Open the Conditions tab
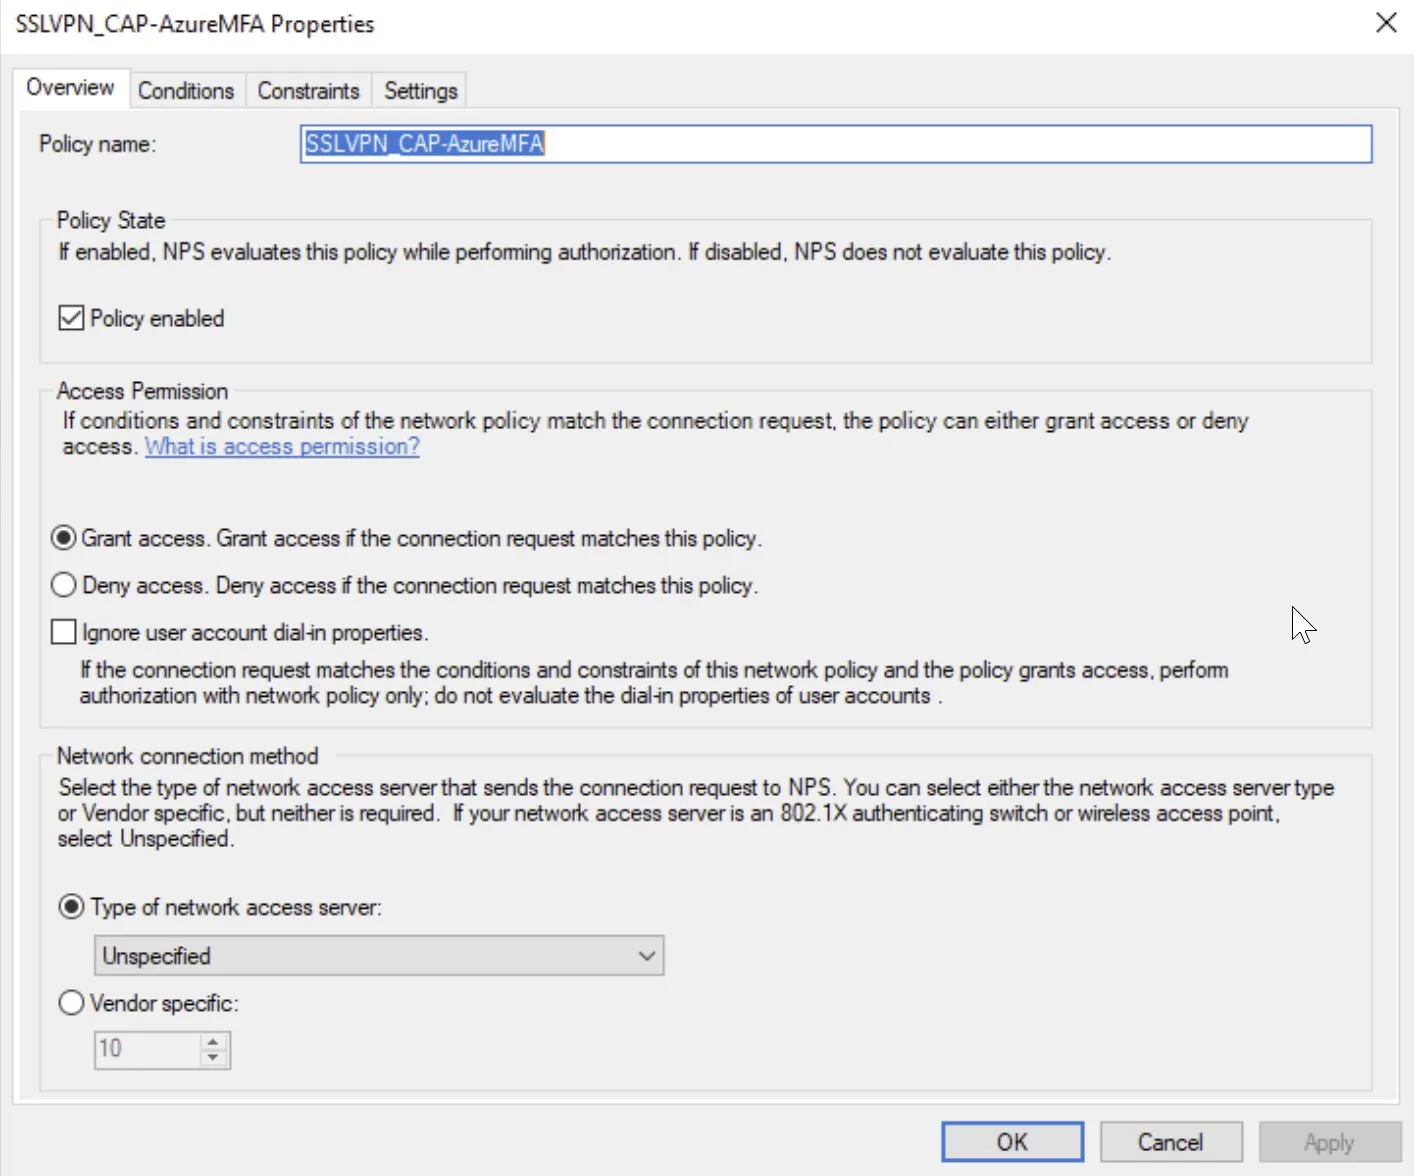 pos(186,91)
